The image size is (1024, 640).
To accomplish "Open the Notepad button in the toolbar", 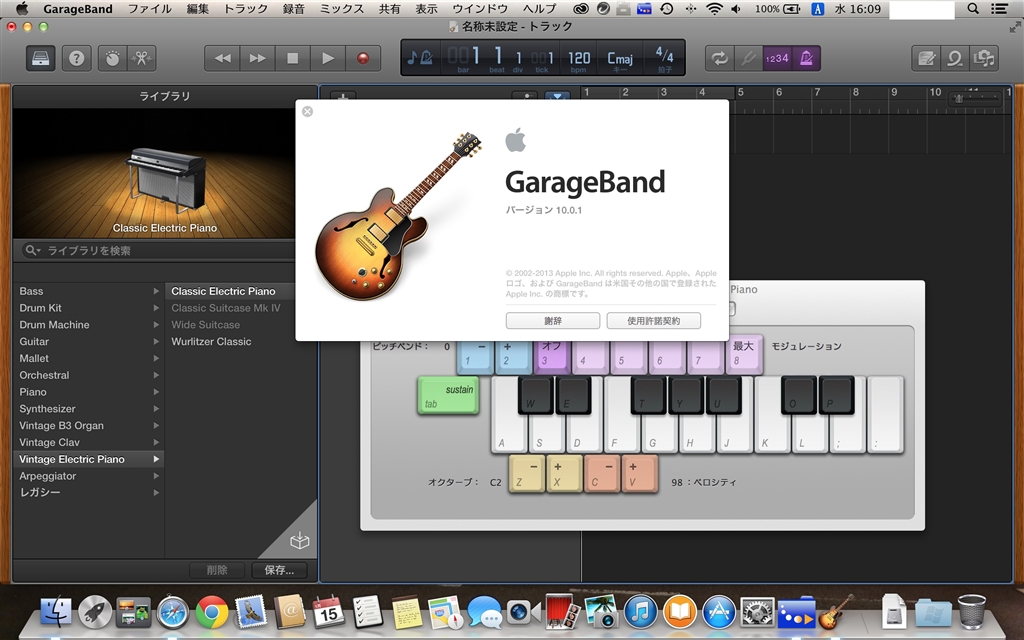I will [x=927, y=58].
